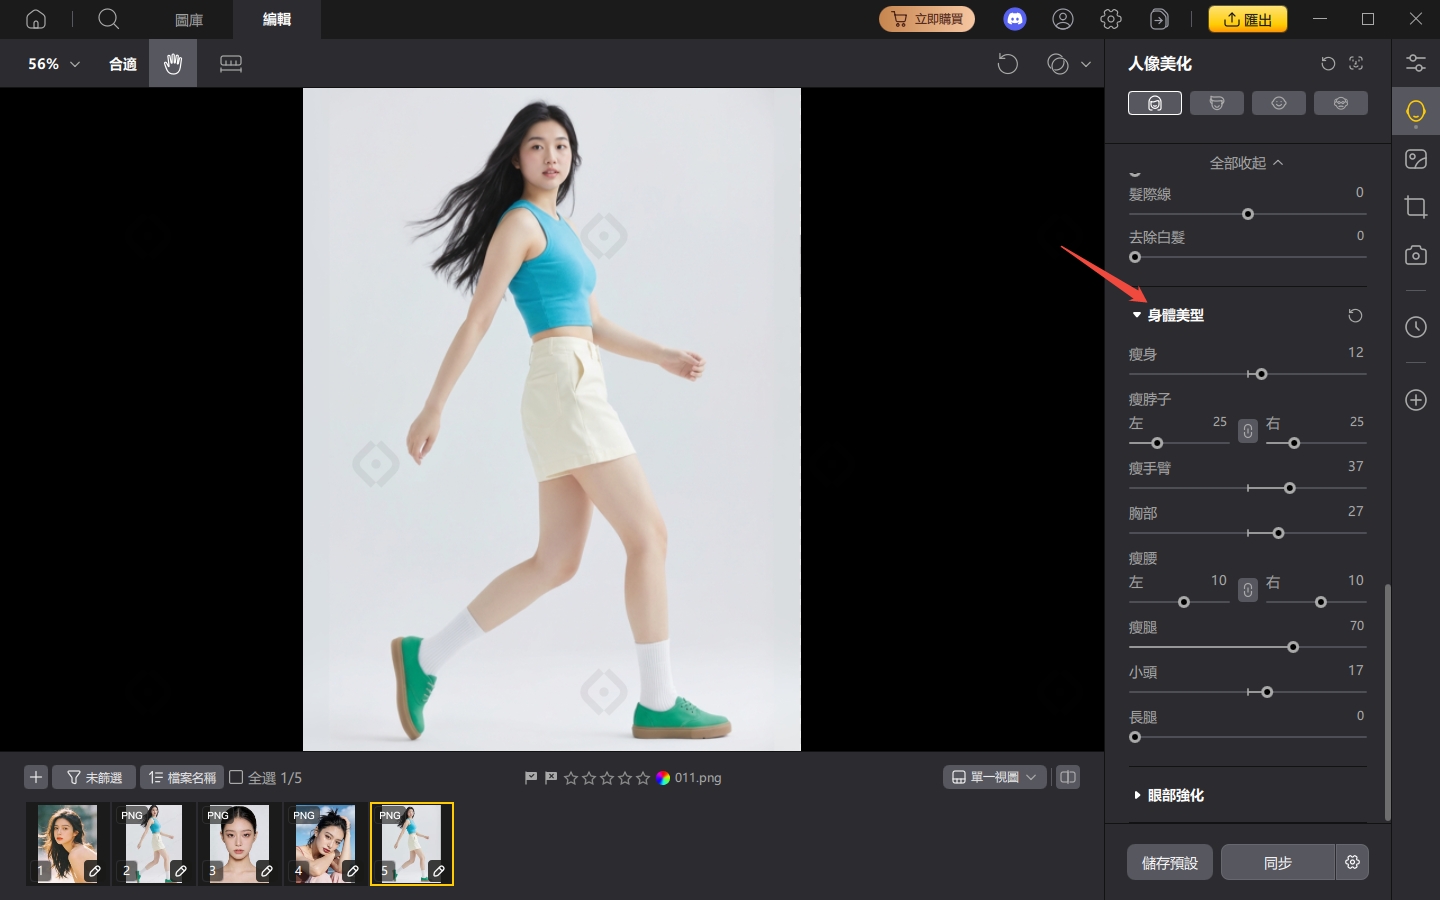Open the history clock panel
This screenshot has width=1440, height=900.
(1415, 327)
